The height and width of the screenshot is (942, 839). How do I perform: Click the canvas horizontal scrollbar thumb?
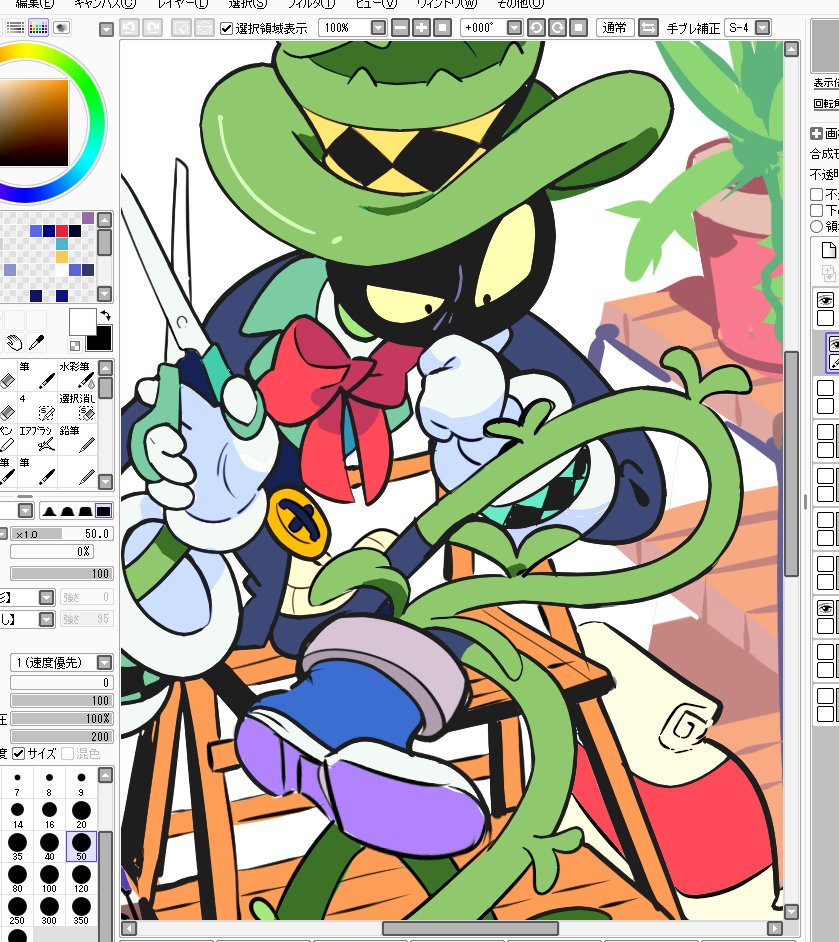click(471, 928)
